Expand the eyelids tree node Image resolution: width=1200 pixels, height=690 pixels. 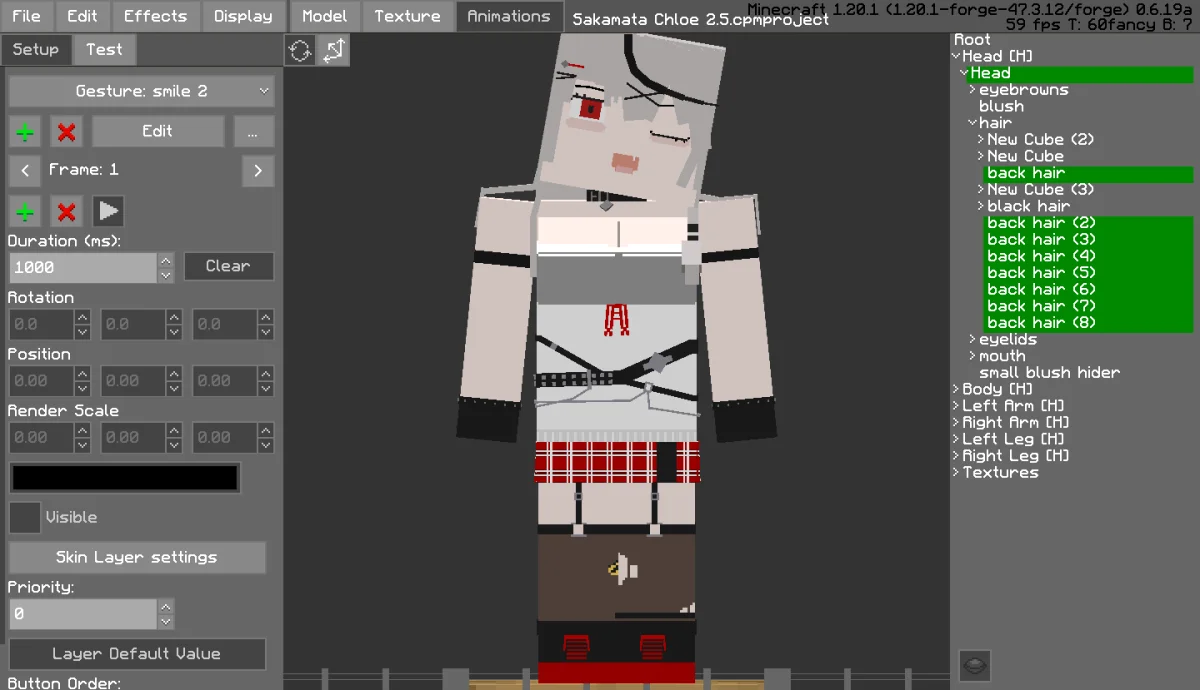[x=972, y=340]
